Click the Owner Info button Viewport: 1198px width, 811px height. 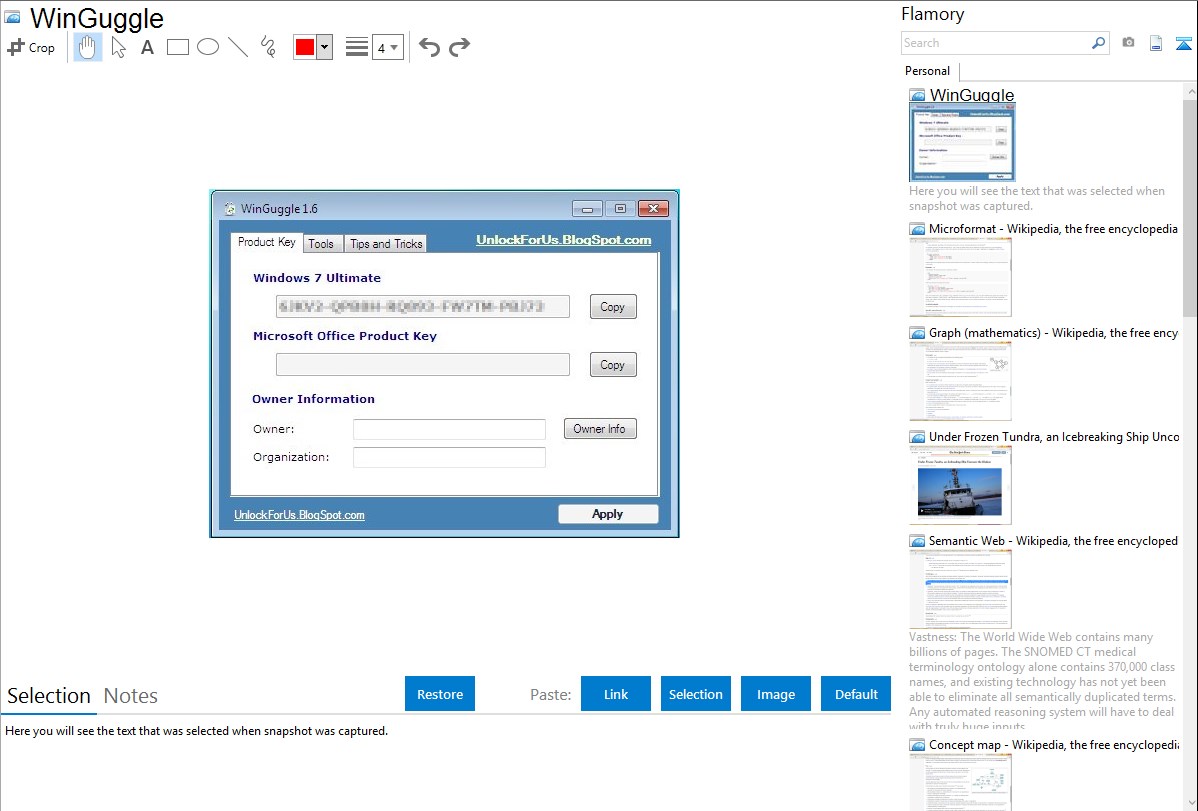pos(600,429)
